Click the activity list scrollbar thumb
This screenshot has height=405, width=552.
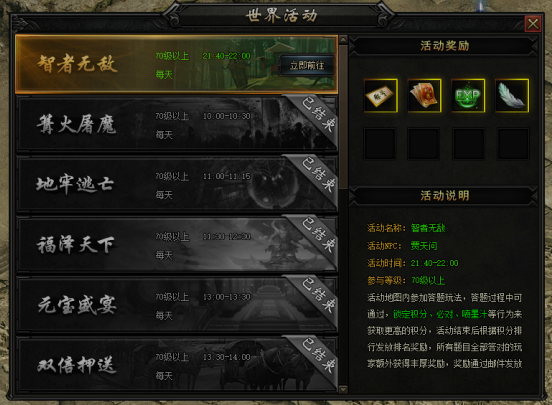coord(343,116)
